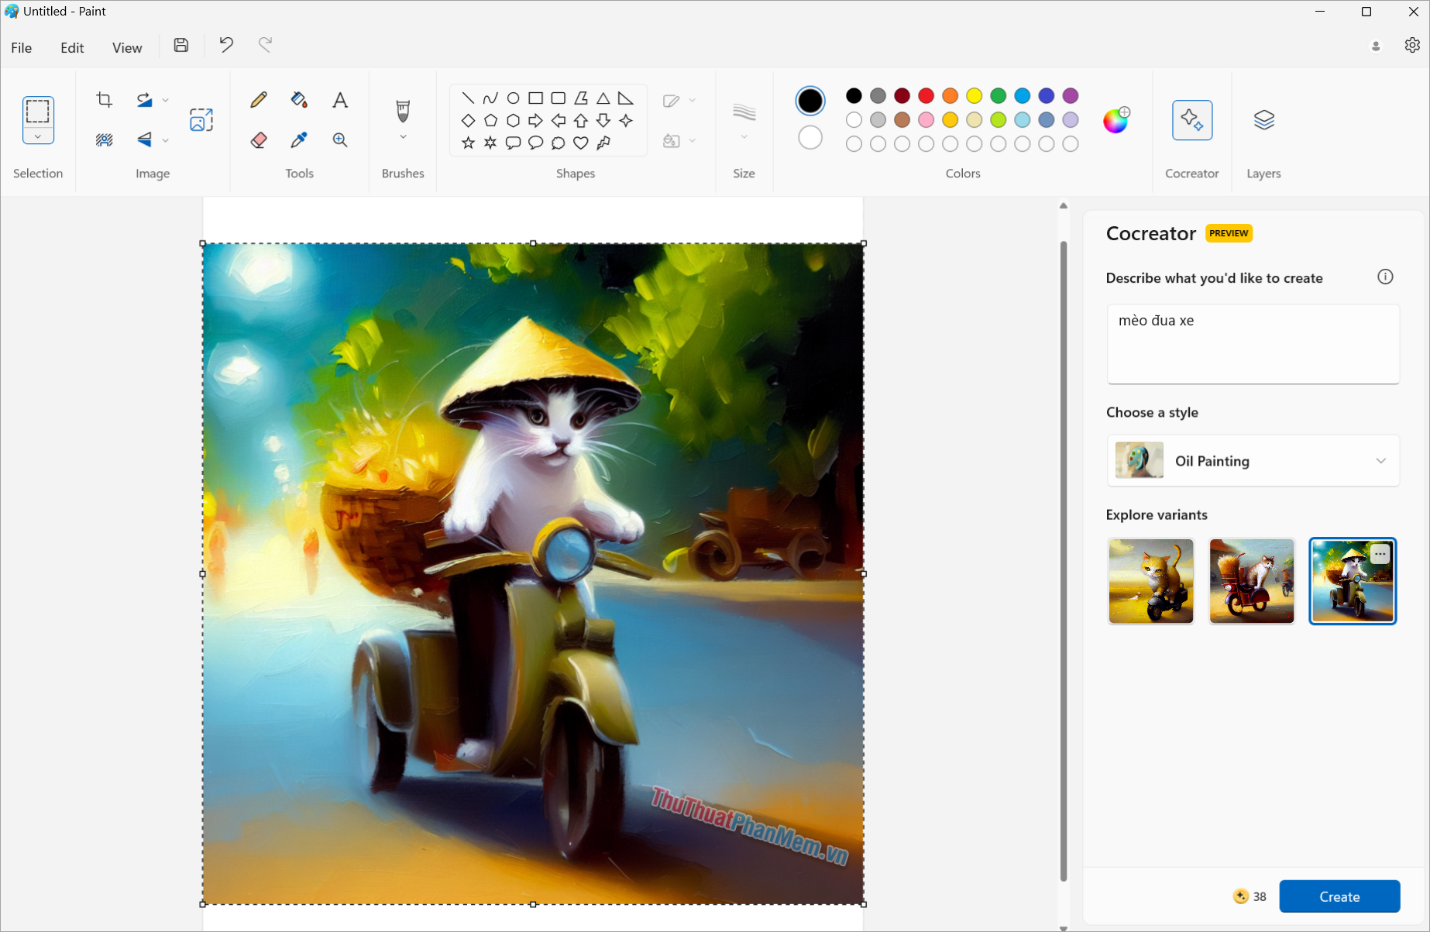This screenshot has width=1430, height=932.
Task: Open the Resize image tool
Action: [x=201, y=119]
